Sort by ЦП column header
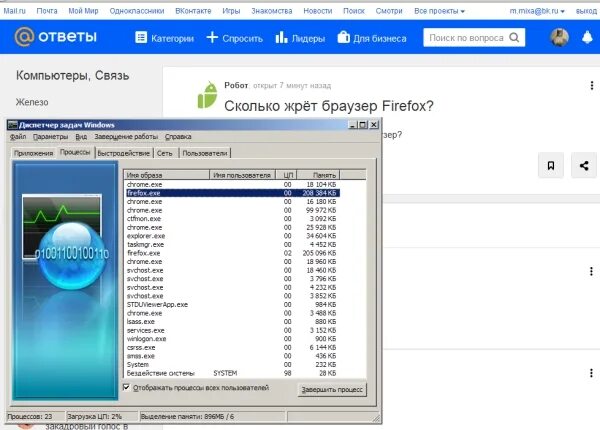This screenshot has width=600, height=430. pyautogui.click(x=286, y=175)
